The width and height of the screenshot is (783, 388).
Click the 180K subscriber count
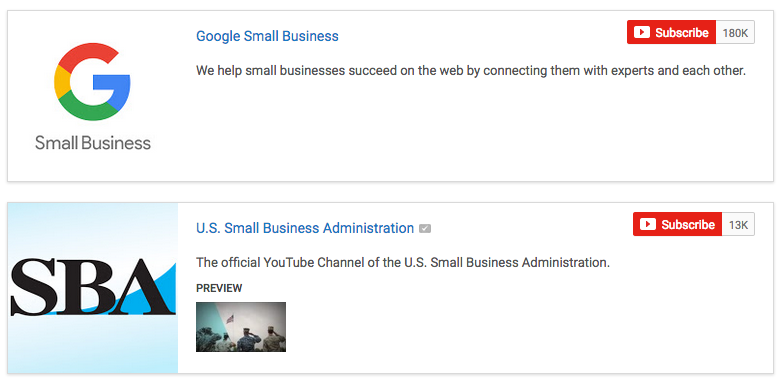(x=735, y=32)
